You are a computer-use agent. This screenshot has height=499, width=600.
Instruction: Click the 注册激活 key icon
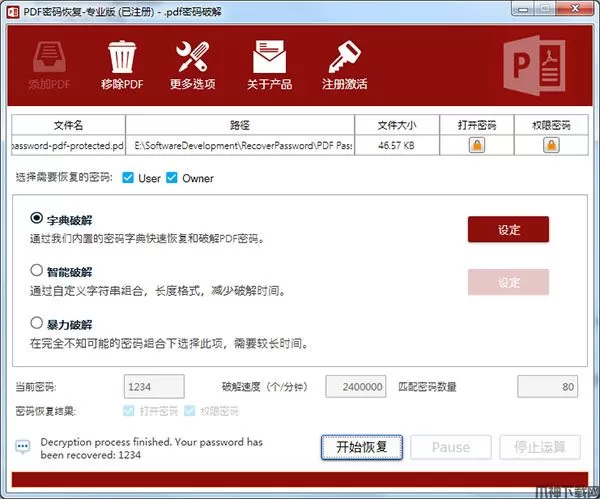coord(344,56)
